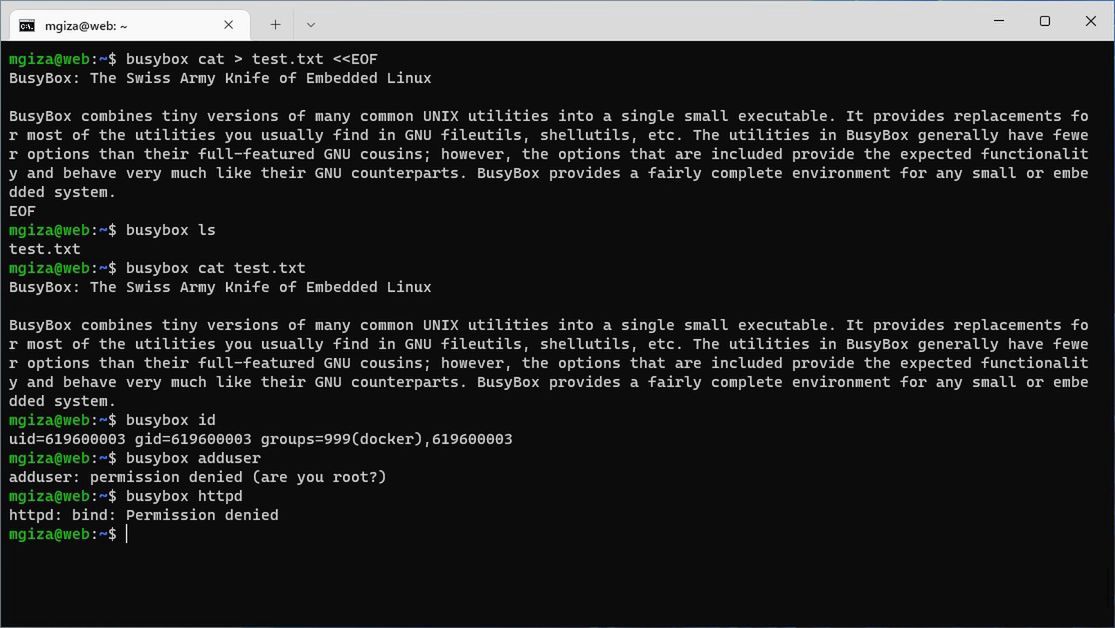Click the 'busybox id' command text
The height and width of the screenshot is (628, 1115).
coord(170,420)
